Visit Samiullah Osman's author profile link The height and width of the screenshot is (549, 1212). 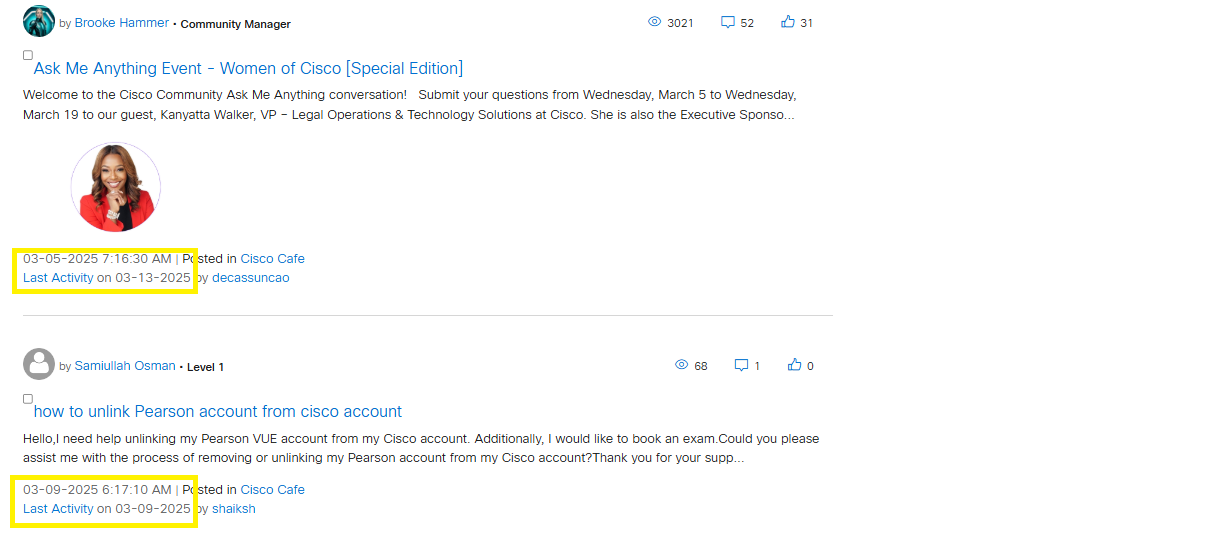point(125,365)
